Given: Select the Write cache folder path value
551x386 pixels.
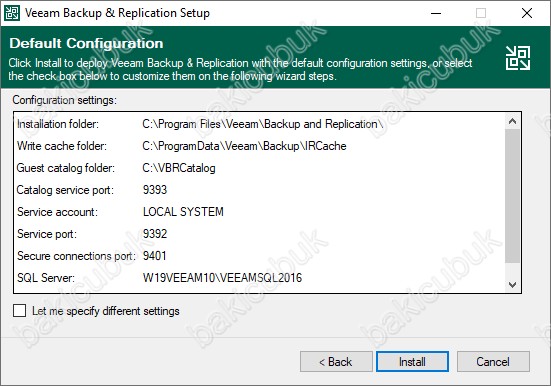Looking at the screenshot, I should coord(244,146).
